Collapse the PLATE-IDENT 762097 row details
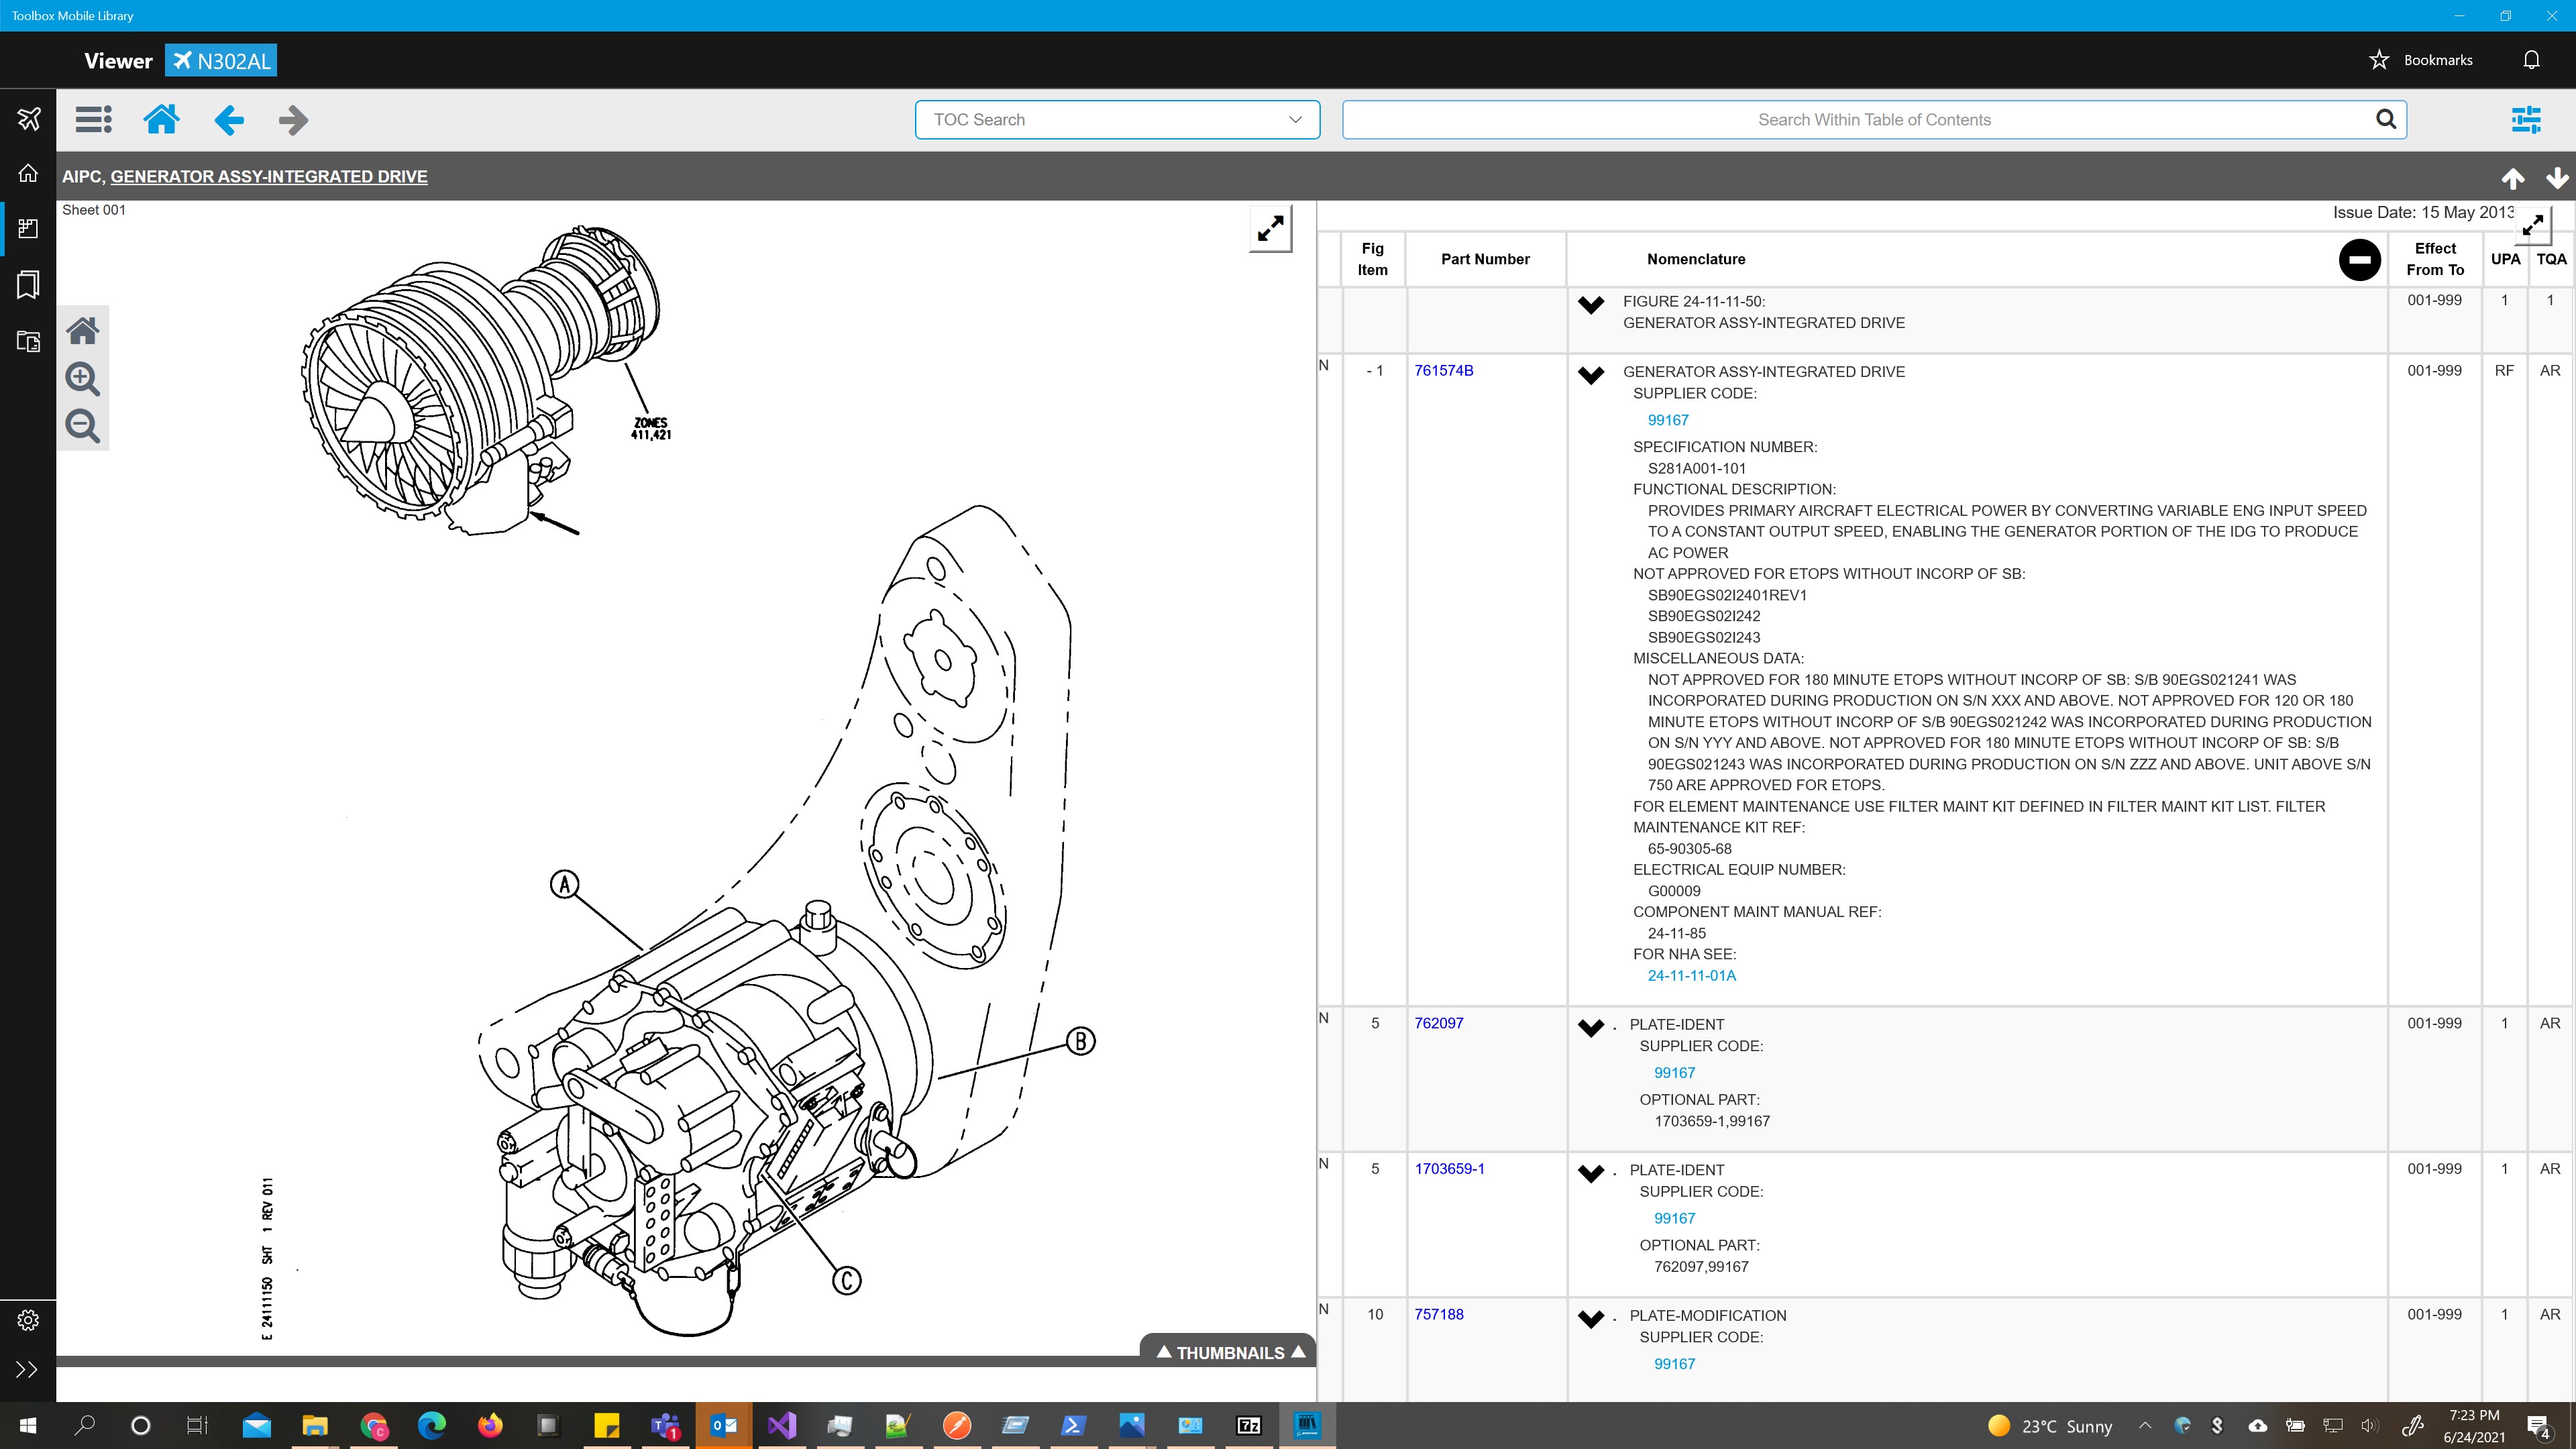The image size is (2576, 1449). click(1590, 1028)
